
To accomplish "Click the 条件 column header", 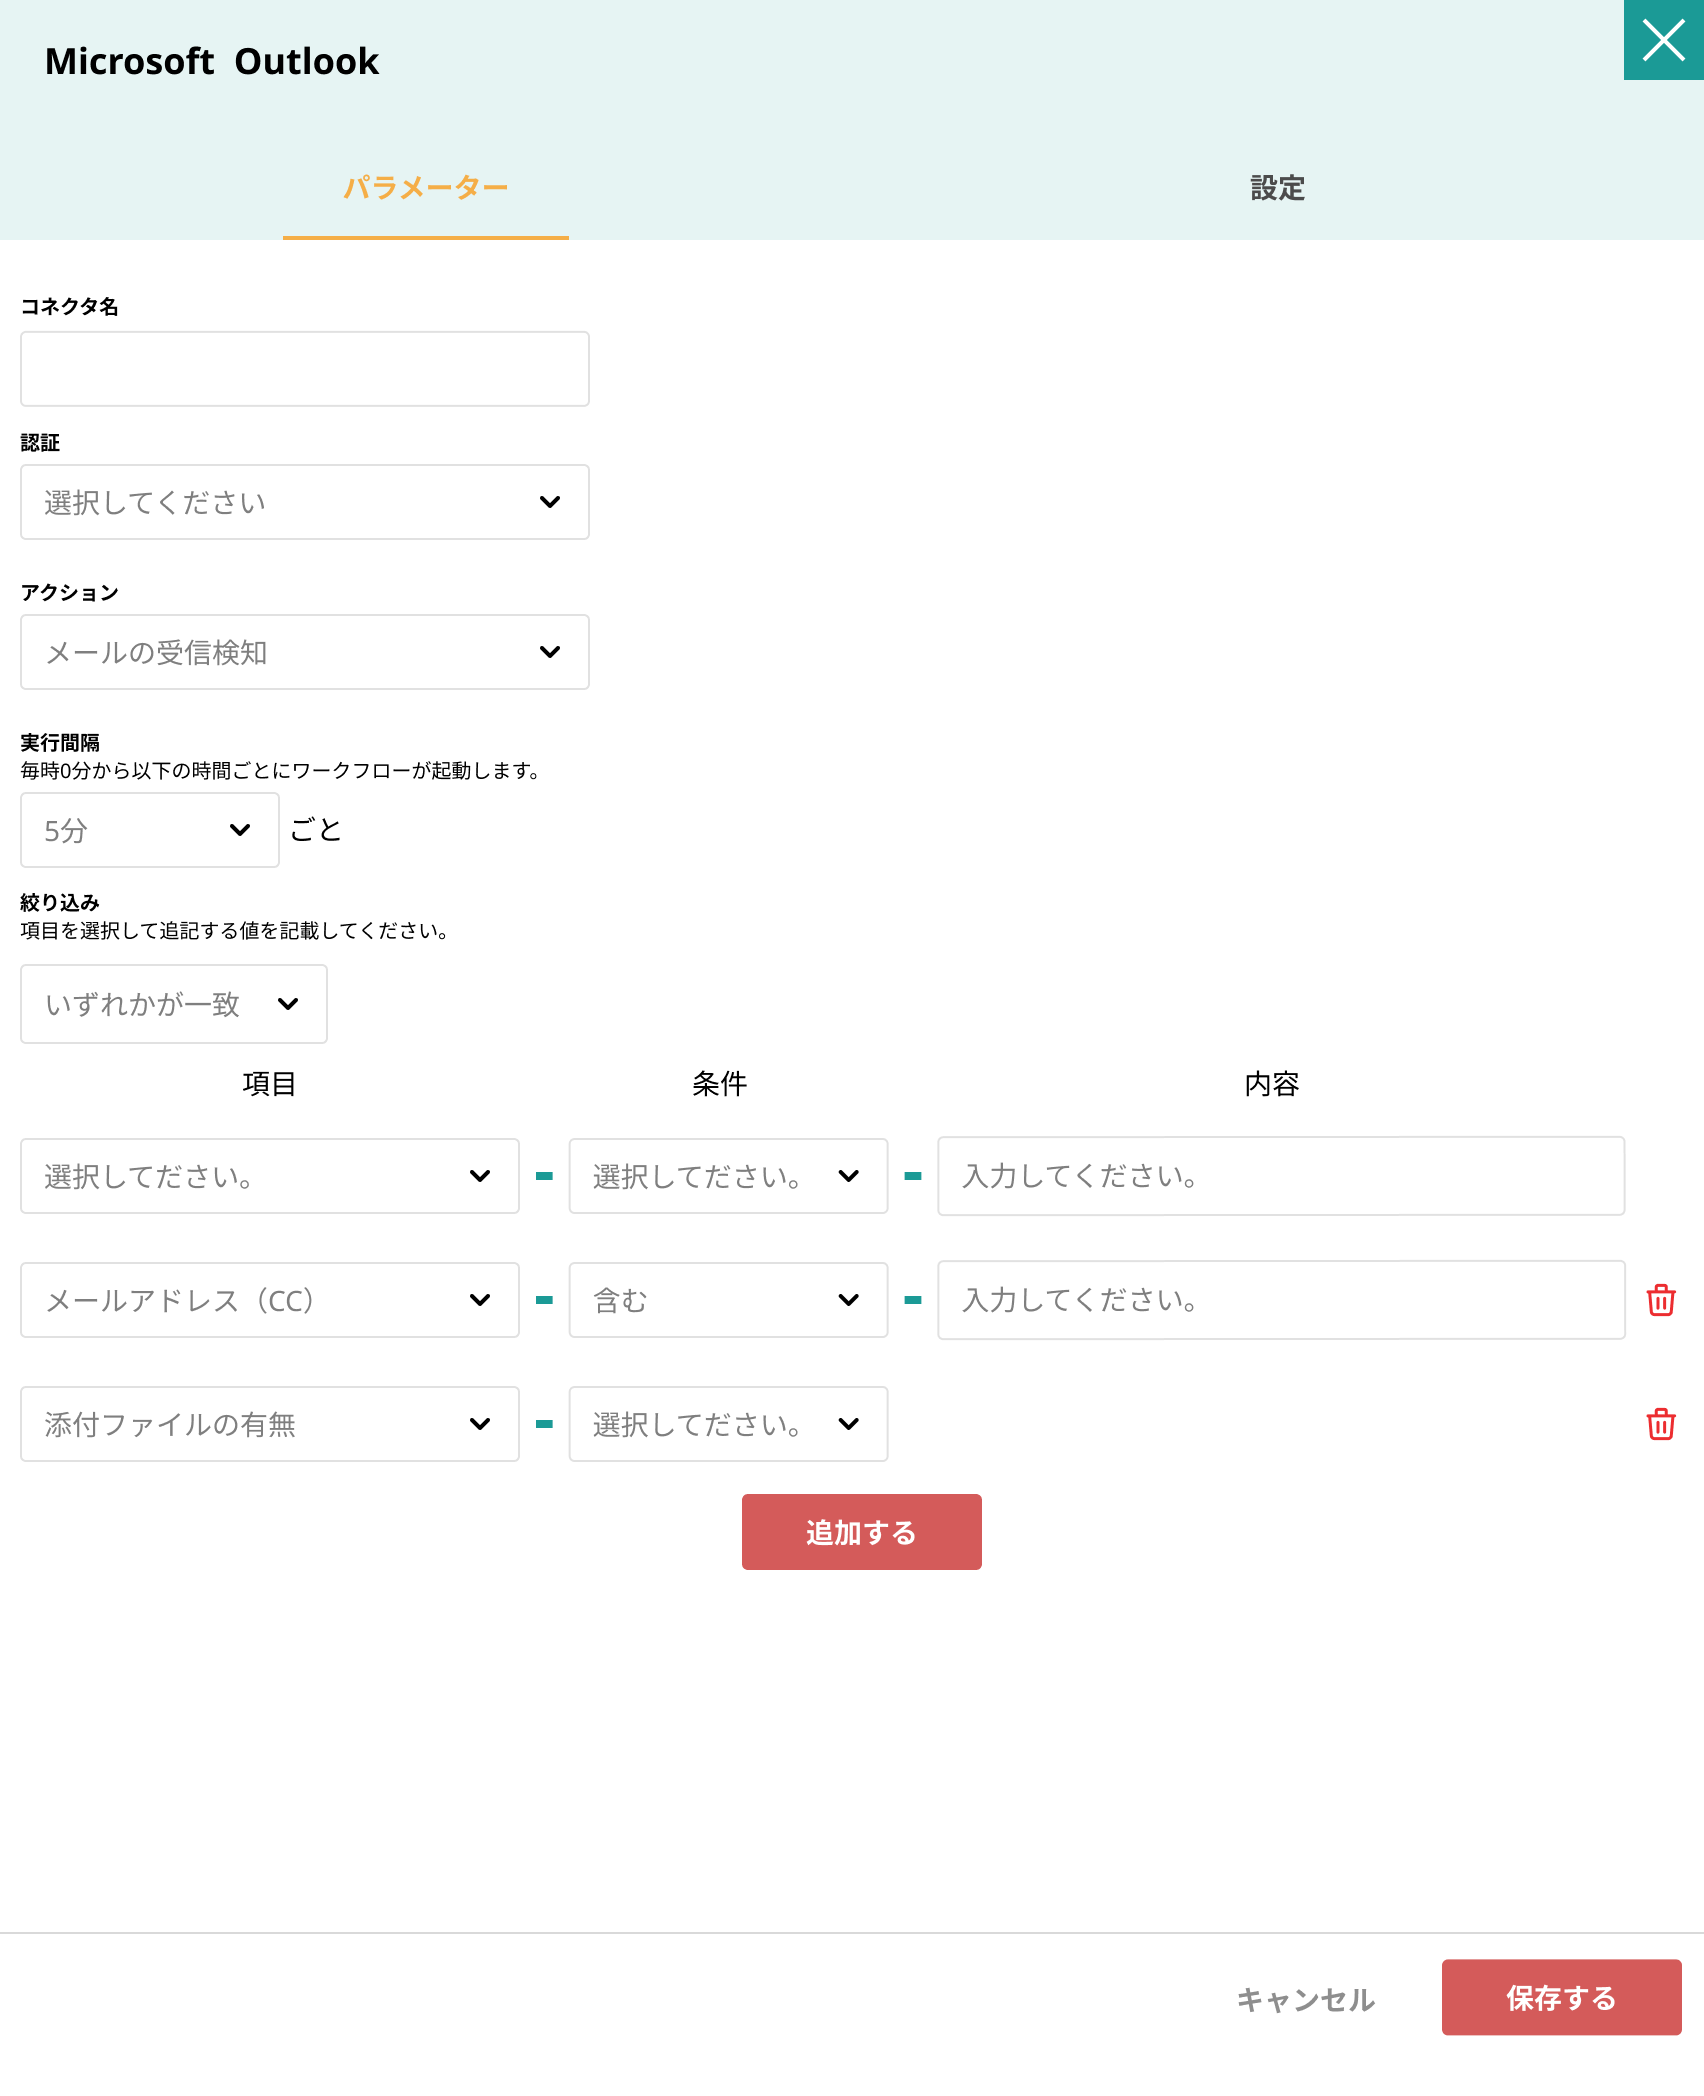I will point(719,1084).
